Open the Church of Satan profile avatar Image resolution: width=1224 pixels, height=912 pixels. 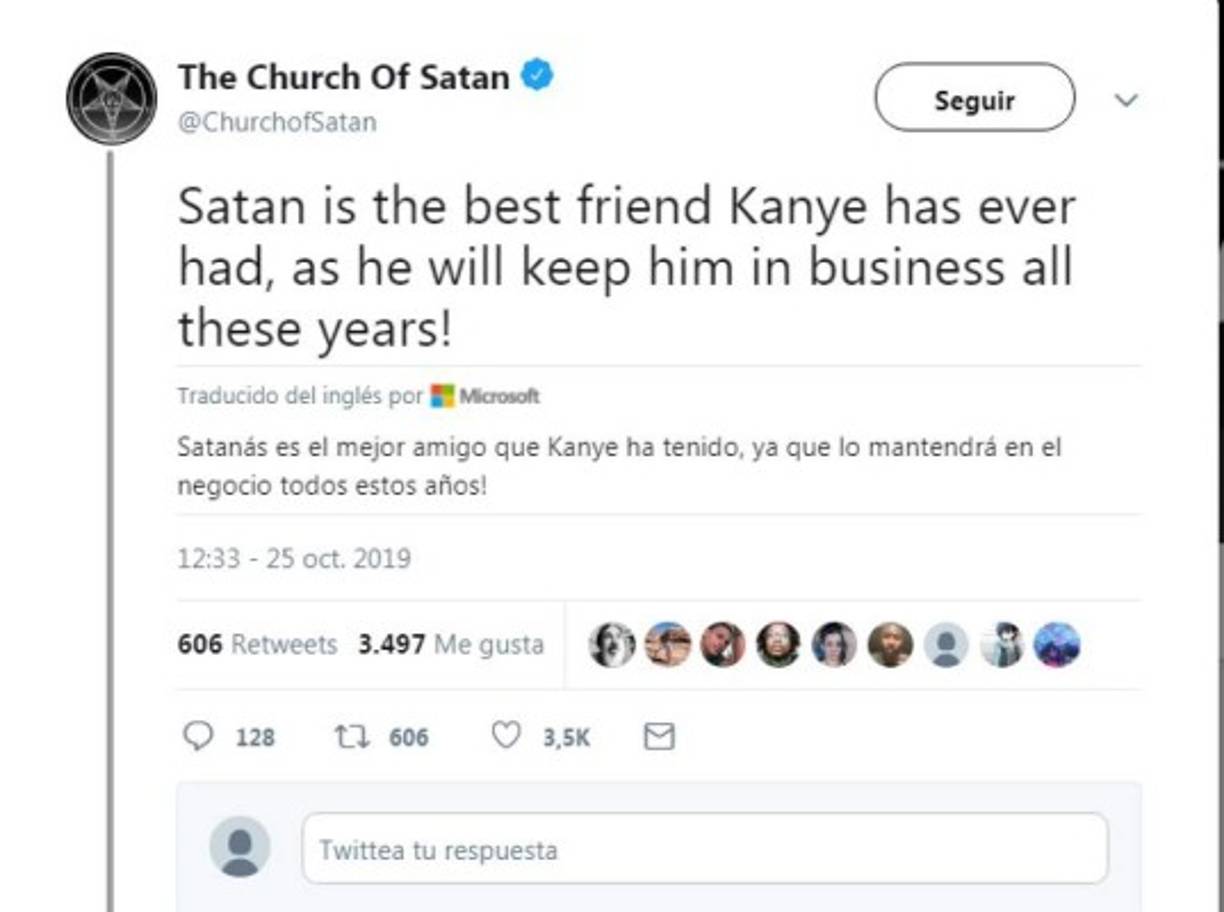click(x=111, y=98)
